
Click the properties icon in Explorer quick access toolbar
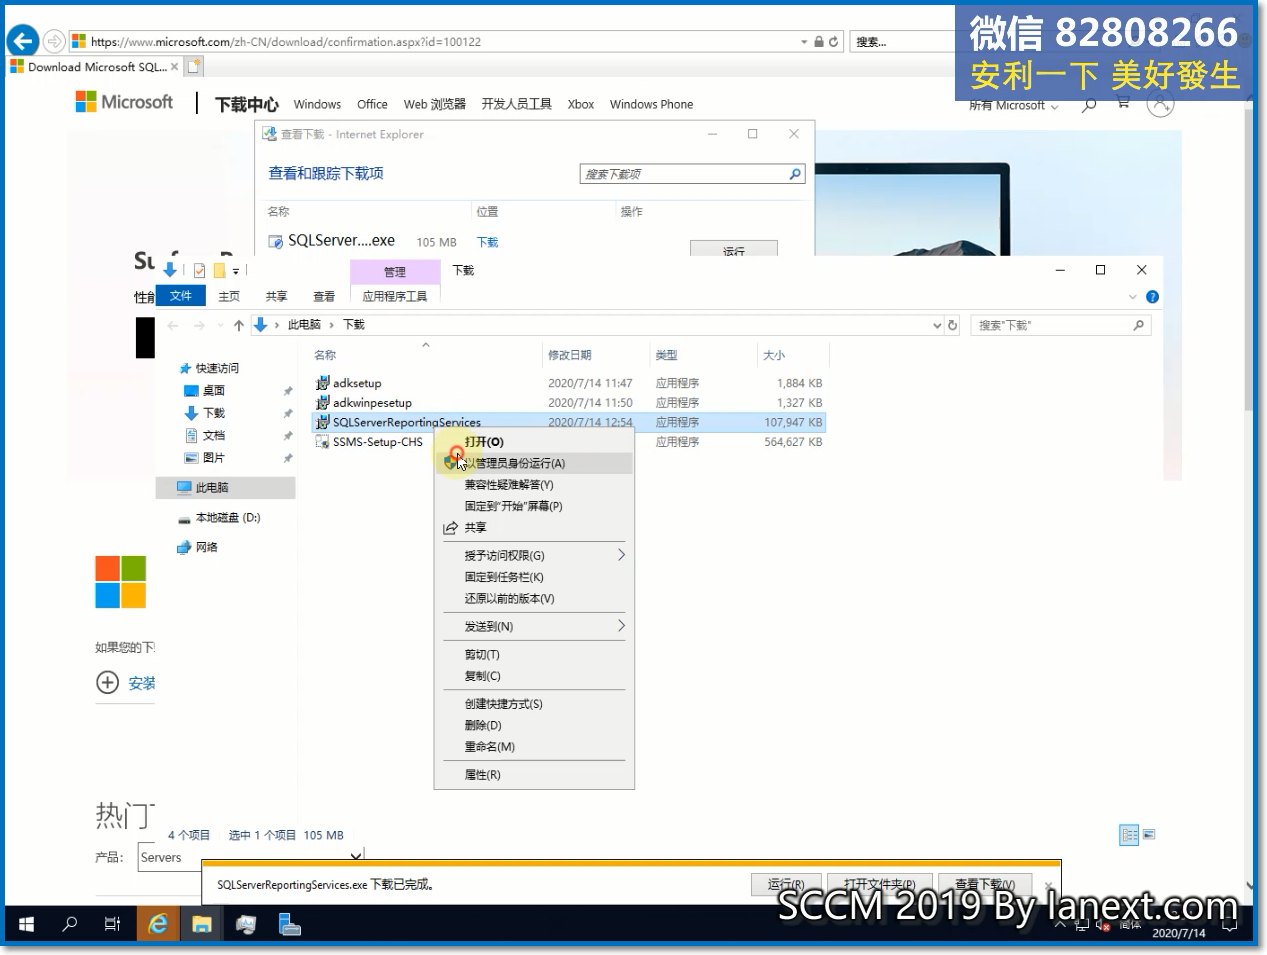click(x=199, y=270)
